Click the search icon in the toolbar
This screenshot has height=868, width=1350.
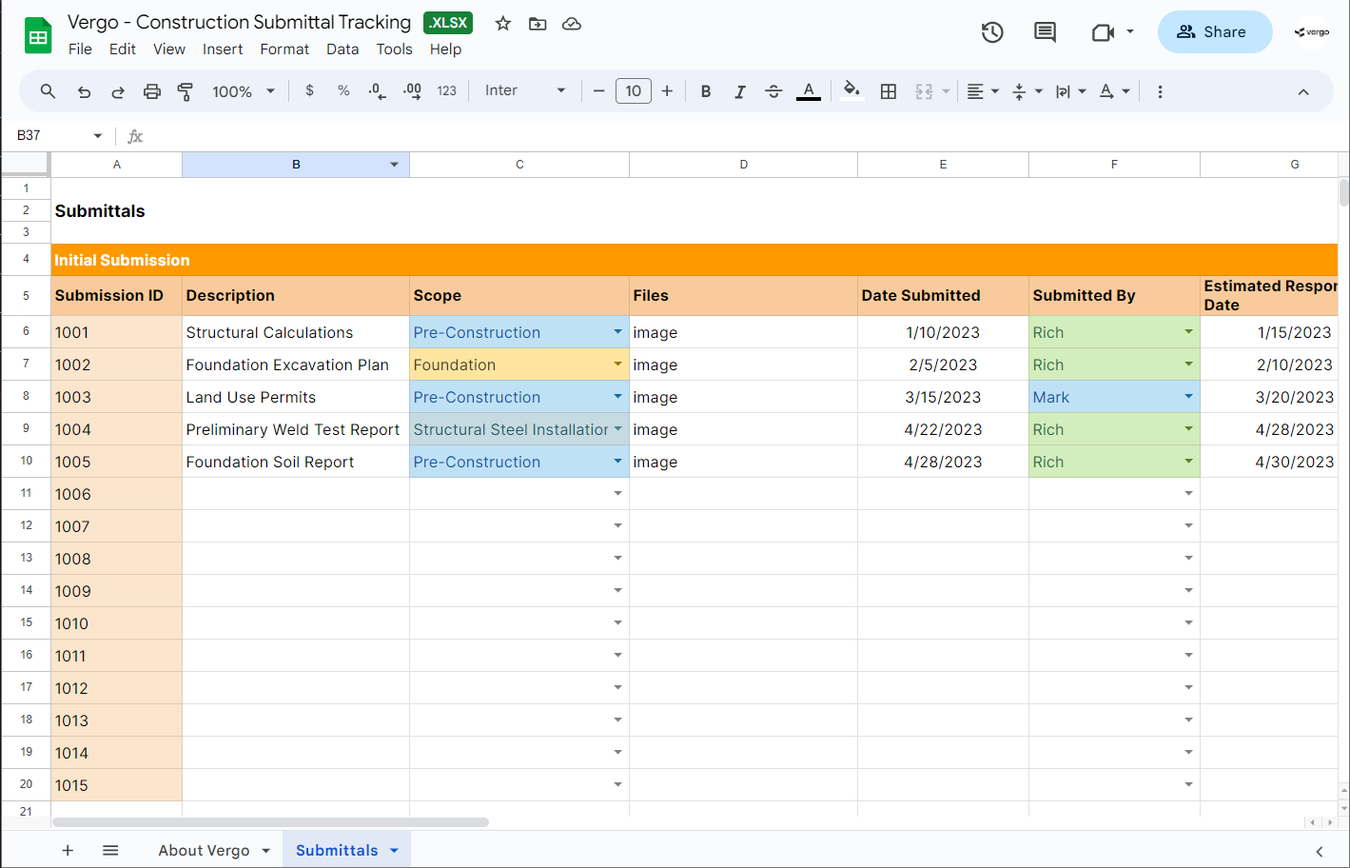[x=47, y=91]
